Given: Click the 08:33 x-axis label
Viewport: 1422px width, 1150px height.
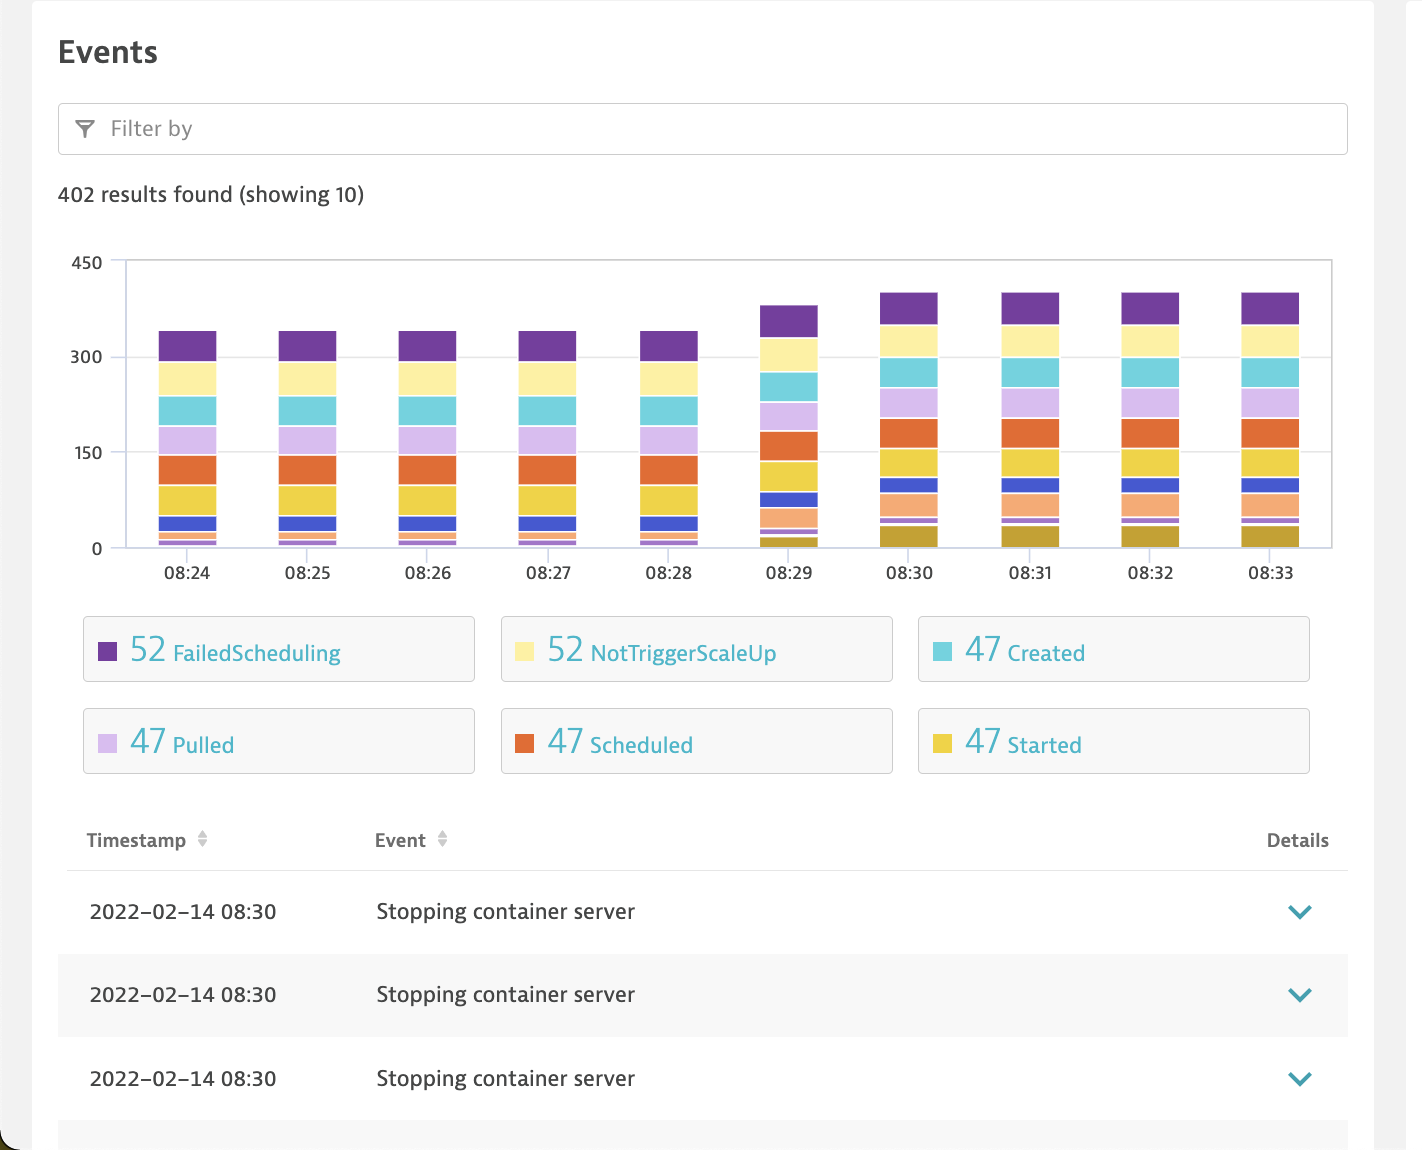Looking at the screenshot, I should tap(1270, 573).
